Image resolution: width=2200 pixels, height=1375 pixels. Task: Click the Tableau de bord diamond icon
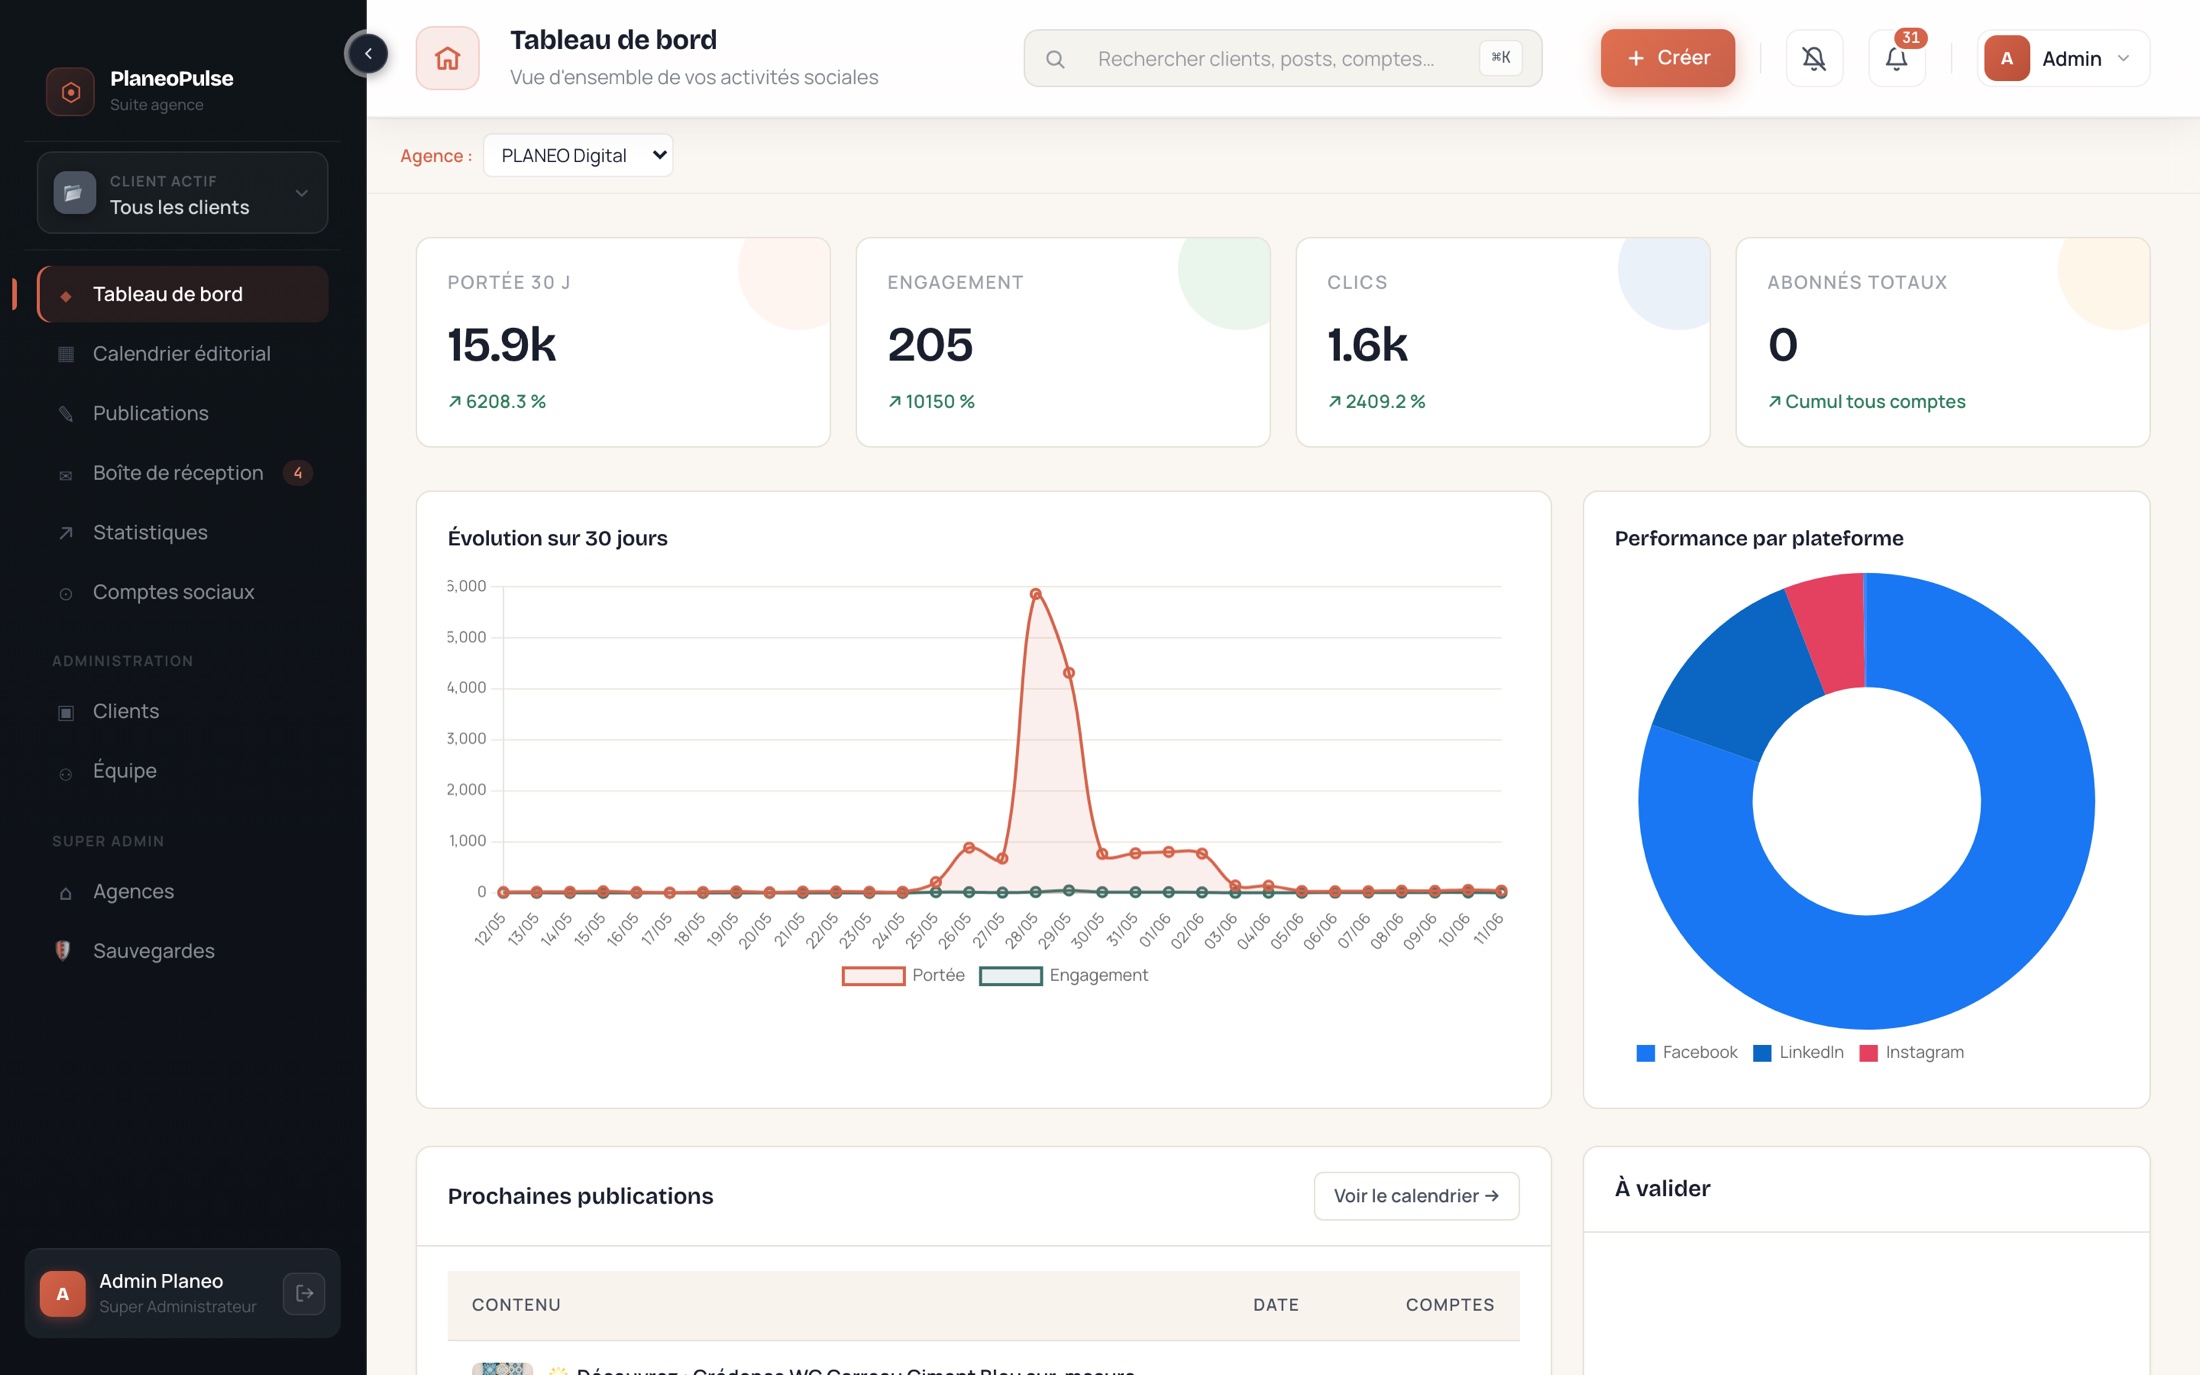click(66, 295)
